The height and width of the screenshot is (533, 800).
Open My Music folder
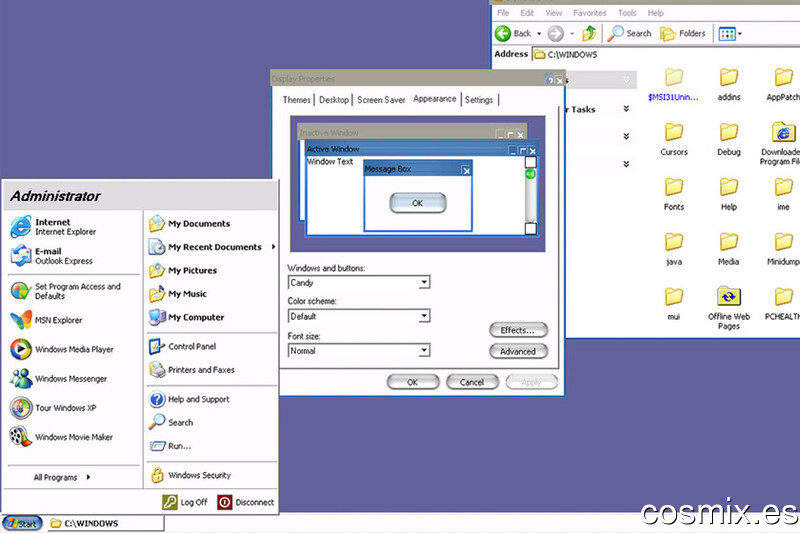178,294
